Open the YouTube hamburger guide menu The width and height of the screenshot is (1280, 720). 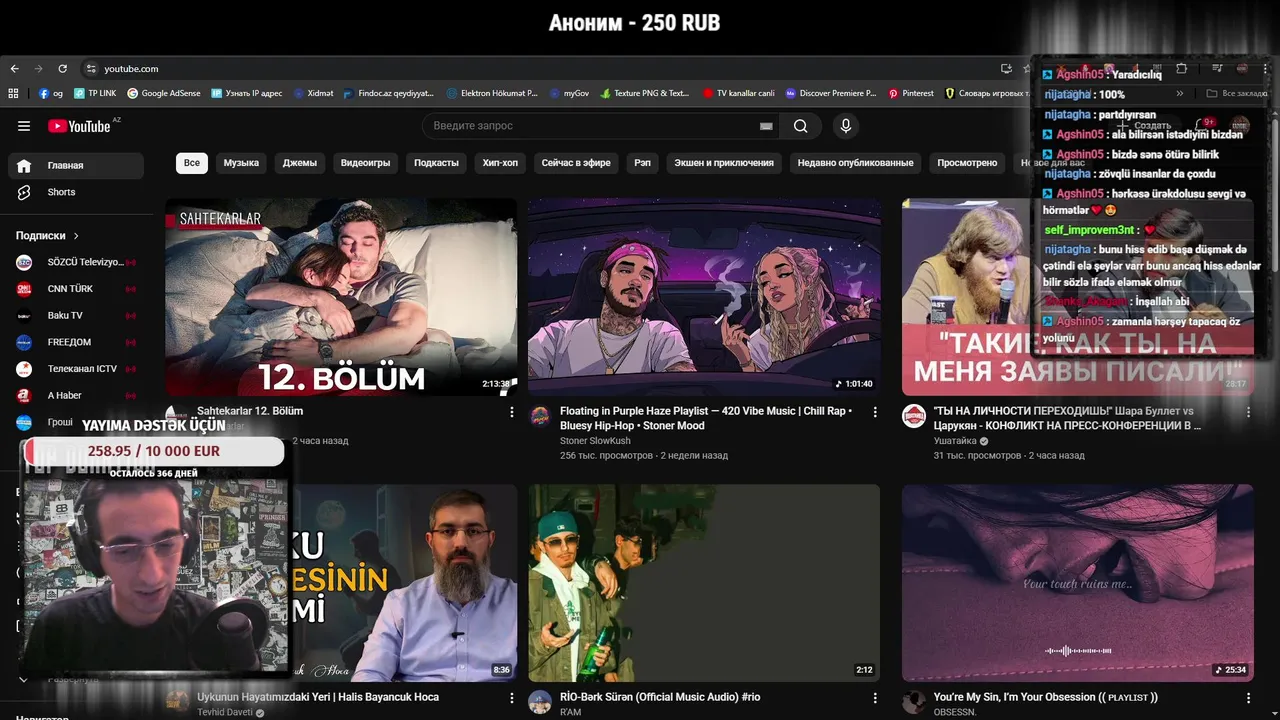coord(24,126)
